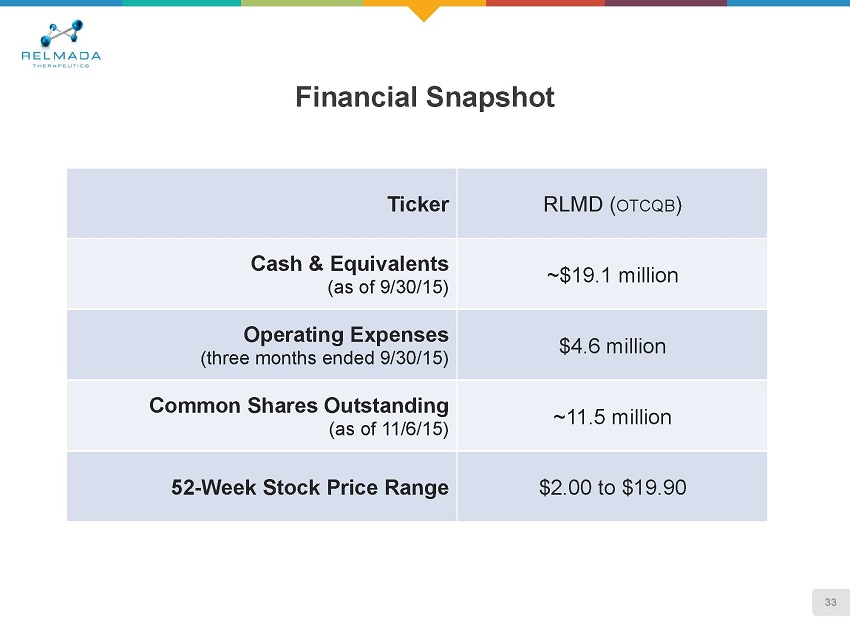Select the green segment of top bar

[x=302, y=3]
